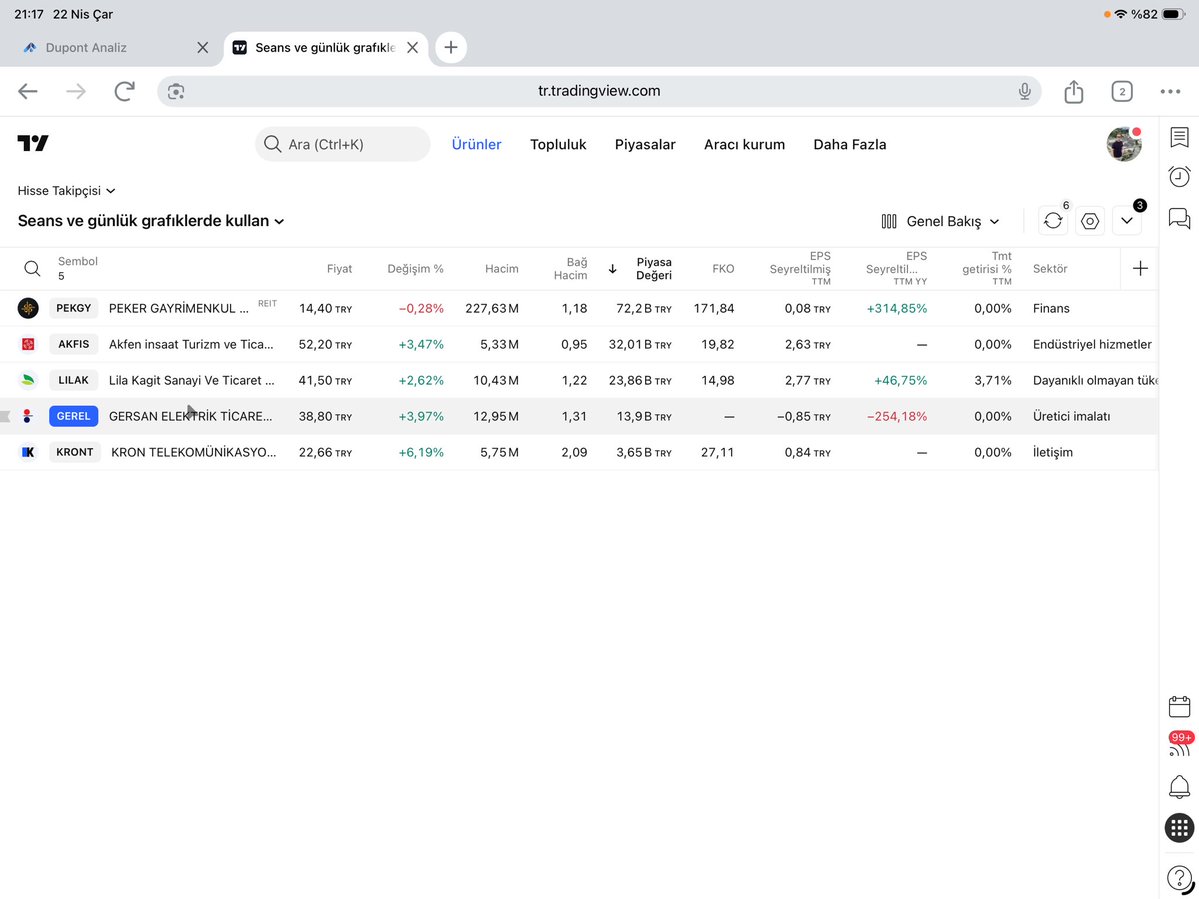The width and height of the screenshot is (1199, 899).
Task: Open the KRONT ticker symbol
Action: click(x=74, y=452)
